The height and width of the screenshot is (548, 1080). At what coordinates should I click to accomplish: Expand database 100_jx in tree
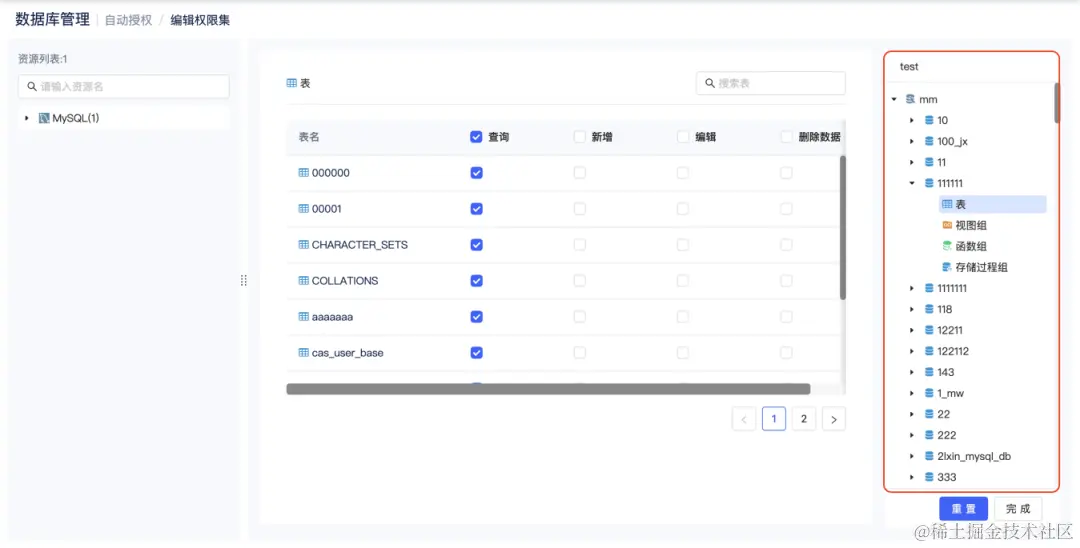[x=912, y=141]
